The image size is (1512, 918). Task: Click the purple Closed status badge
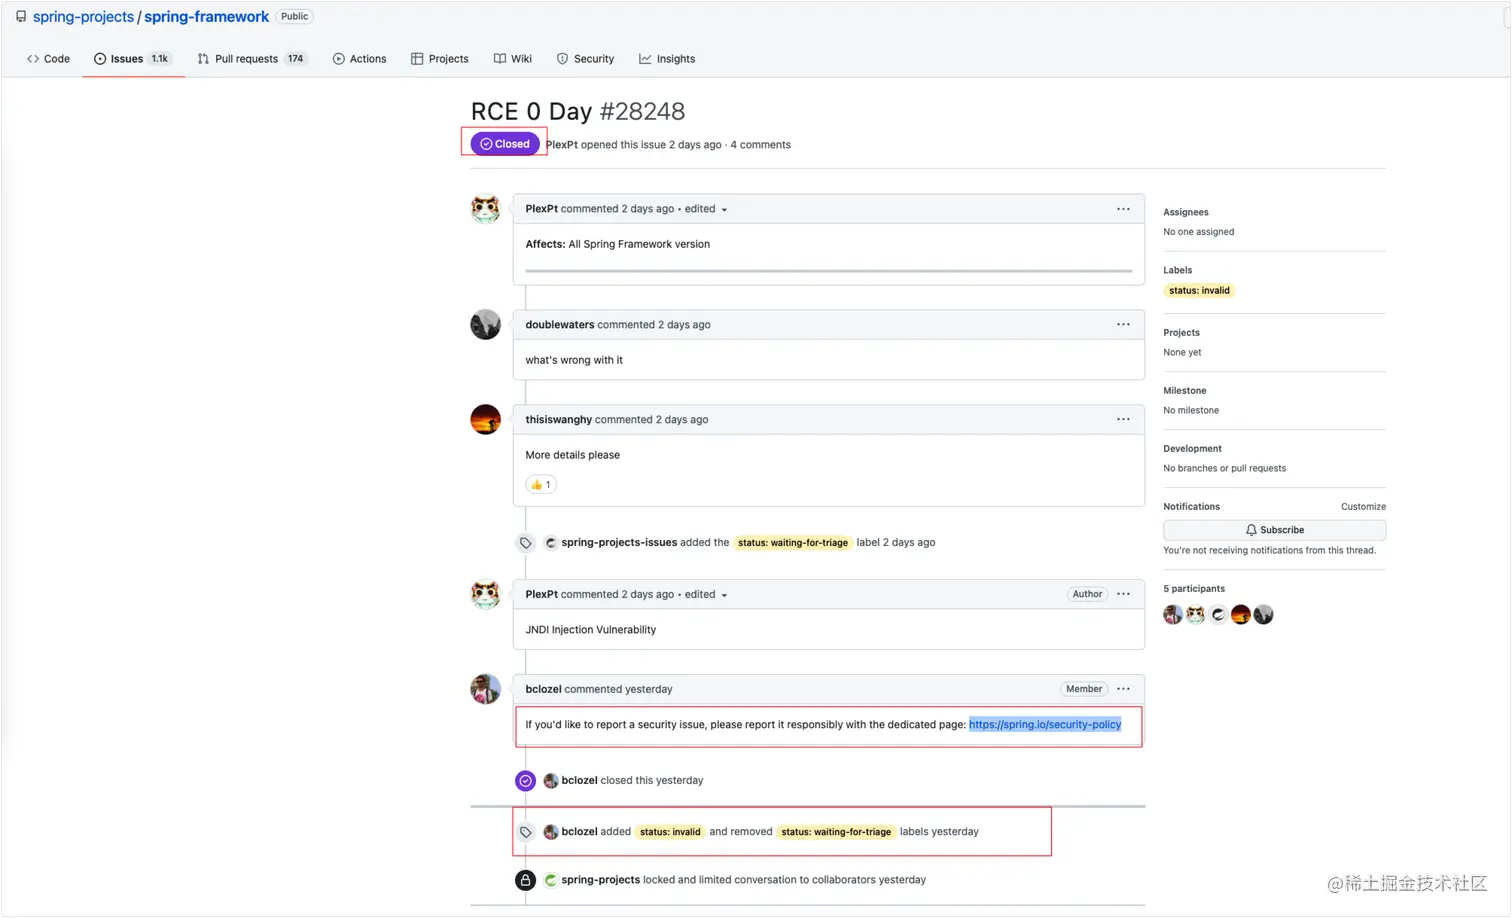click(x=505, y=144)
